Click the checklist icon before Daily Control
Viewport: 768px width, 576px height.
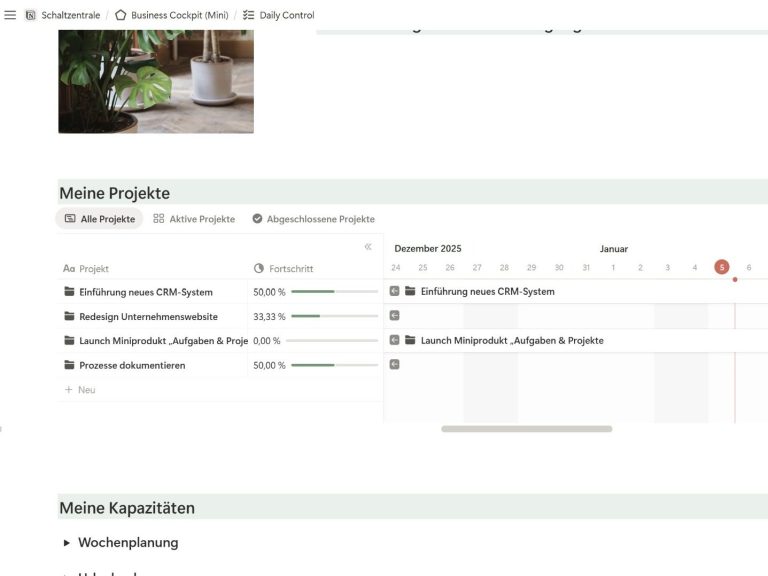tap(248, 15)
